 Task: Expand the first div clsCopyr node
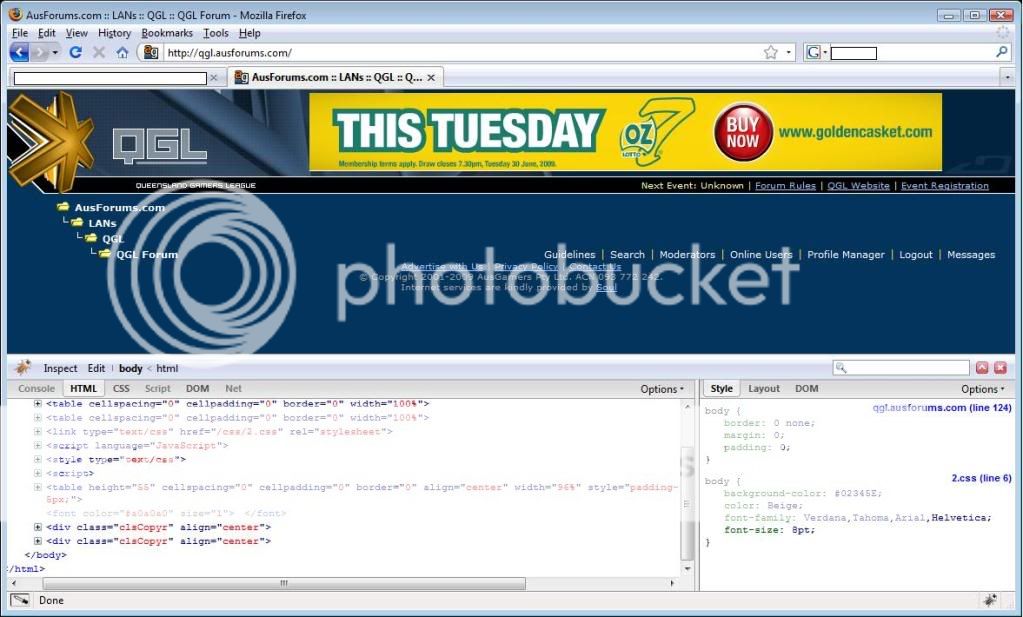pyautogui.click(x=38, y=527)
